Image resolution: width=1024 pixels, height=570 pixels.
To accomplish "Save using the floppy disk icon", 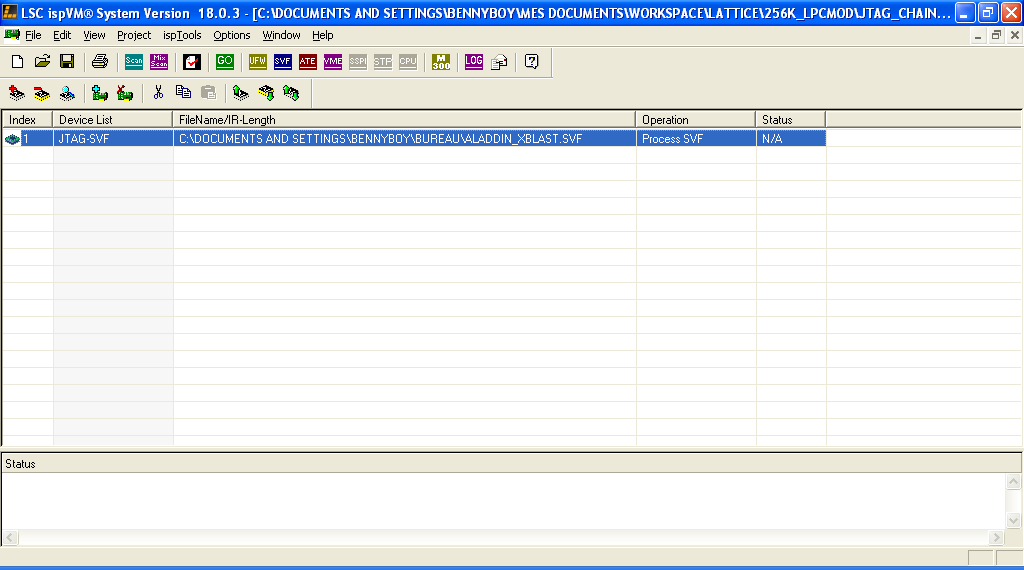I will (67, 61).
